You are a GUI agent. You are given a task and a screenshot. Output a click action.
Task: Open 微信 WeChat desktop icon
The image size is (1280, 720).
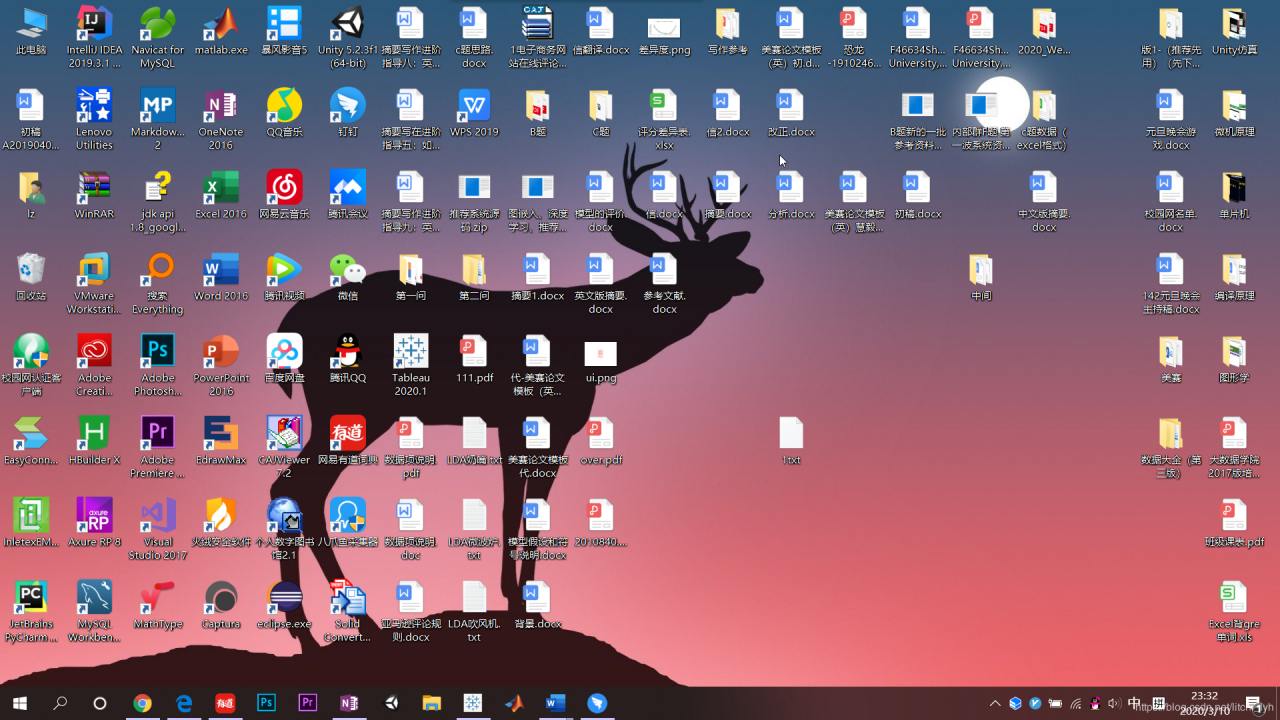[x=348, y=277]
